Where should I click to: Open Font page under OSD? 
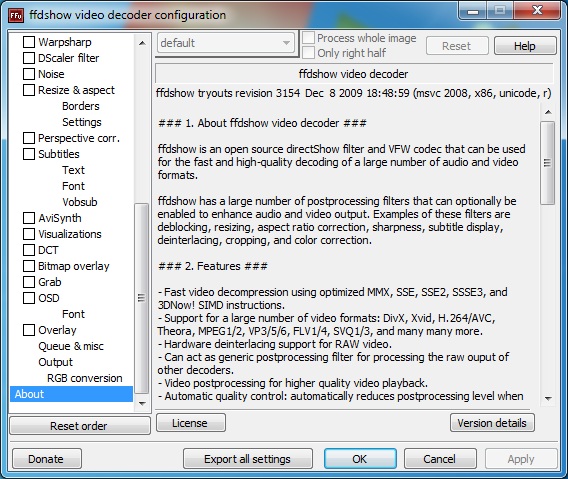click(x=74, y=314)
